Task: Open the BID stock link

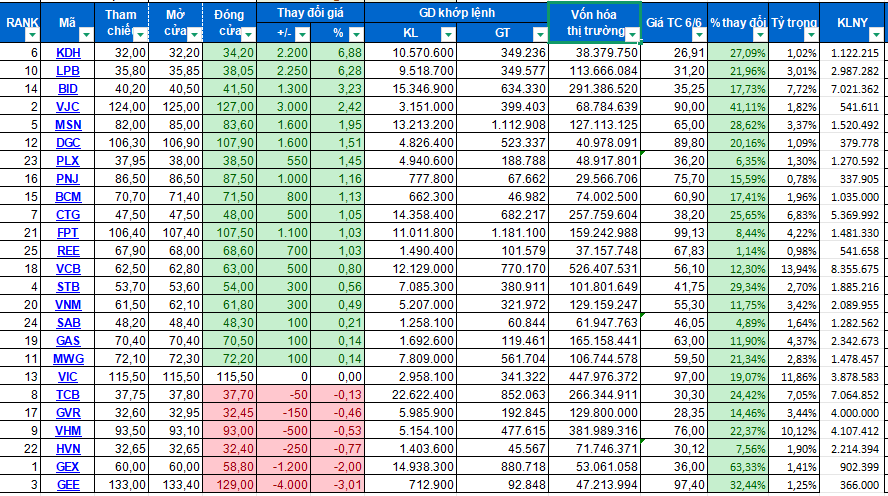Action: pyautogui.click(x=68, y=89)
